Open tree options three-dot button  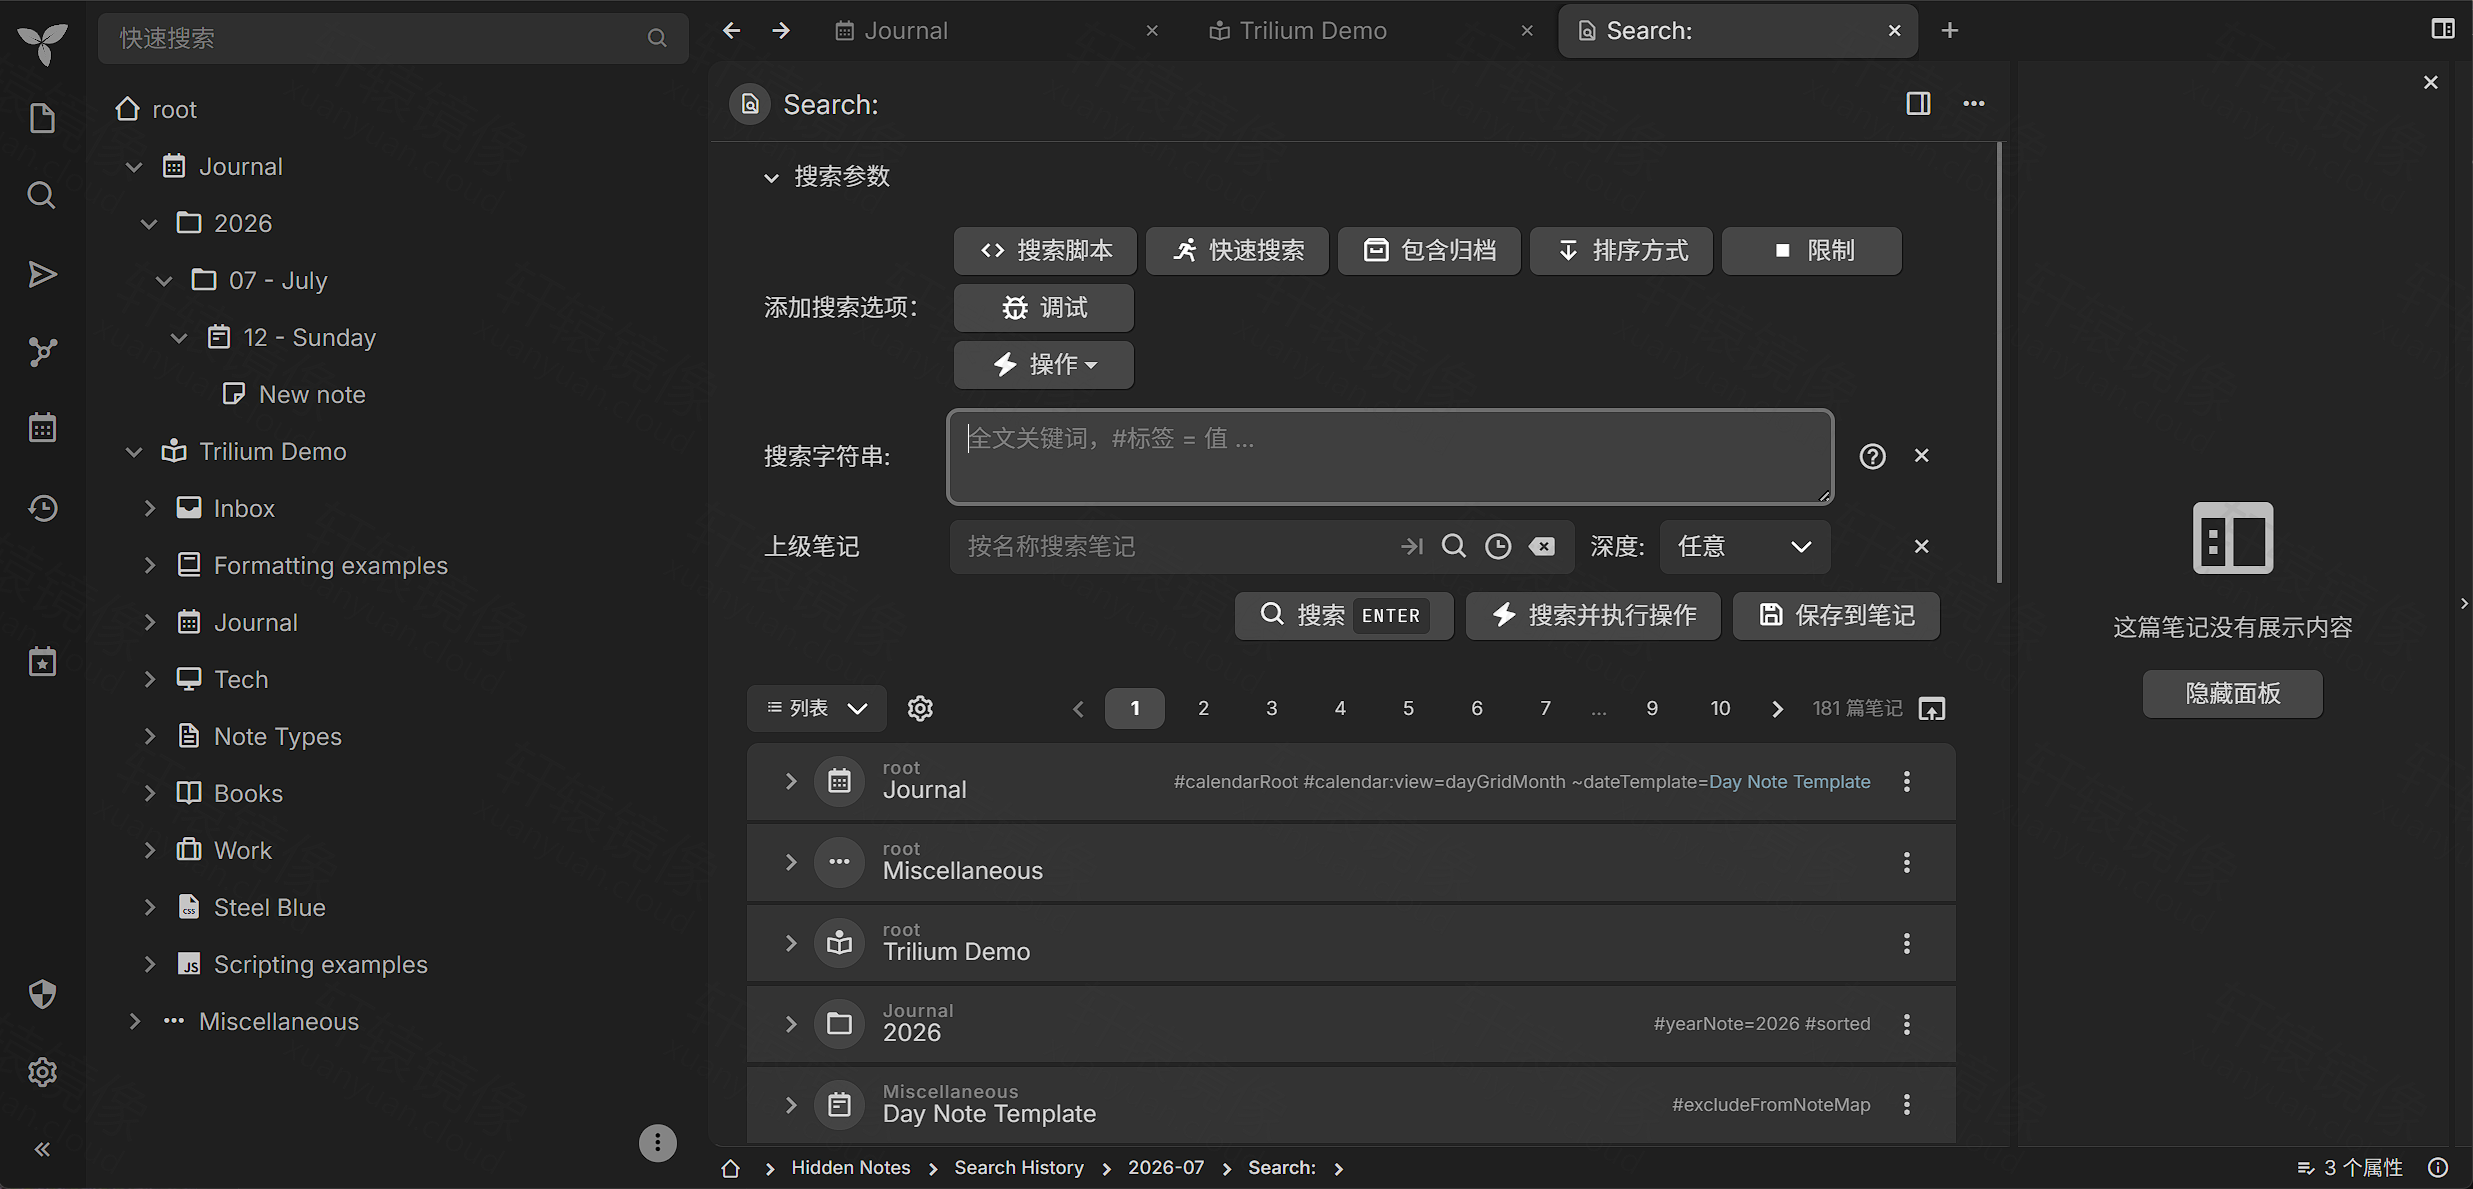click(657, 1143)
